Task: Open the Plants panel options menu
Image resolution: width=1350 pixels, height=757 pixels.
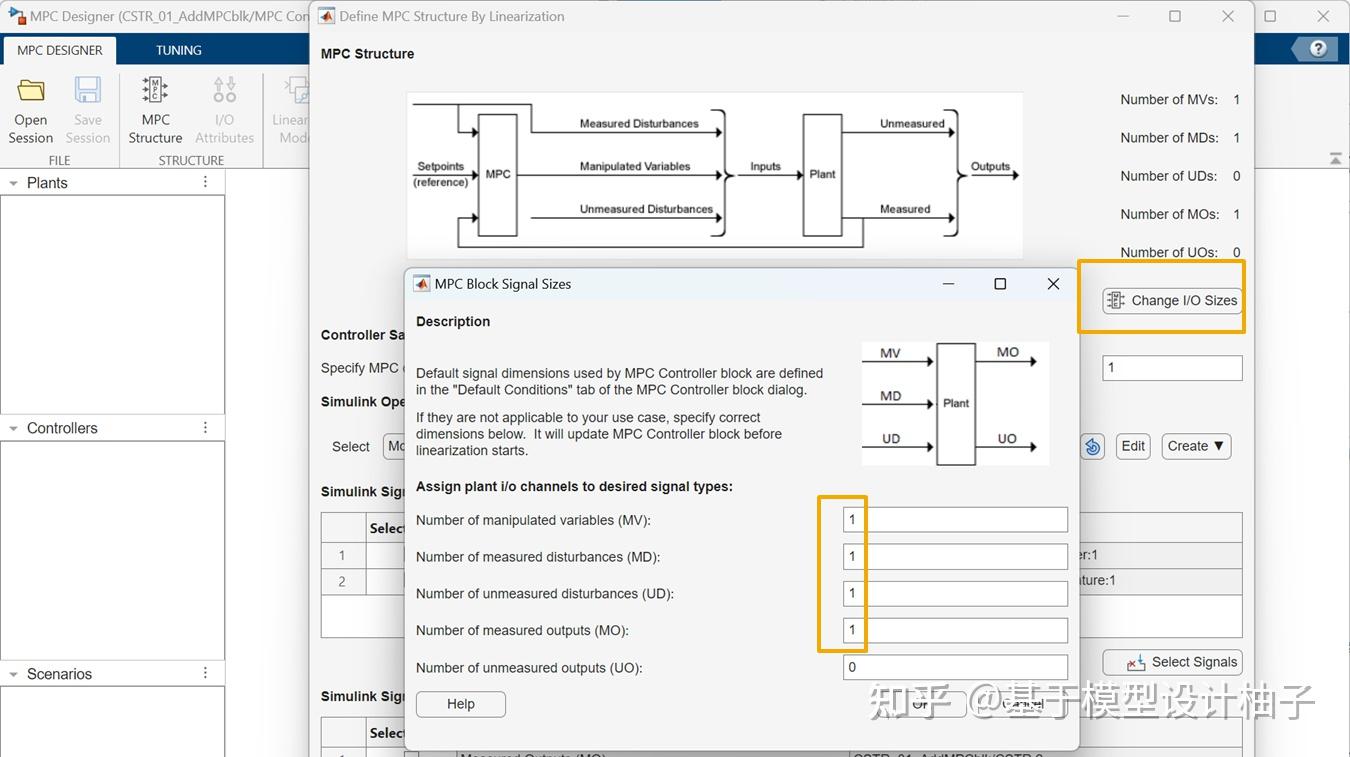Action: [205, 181]
